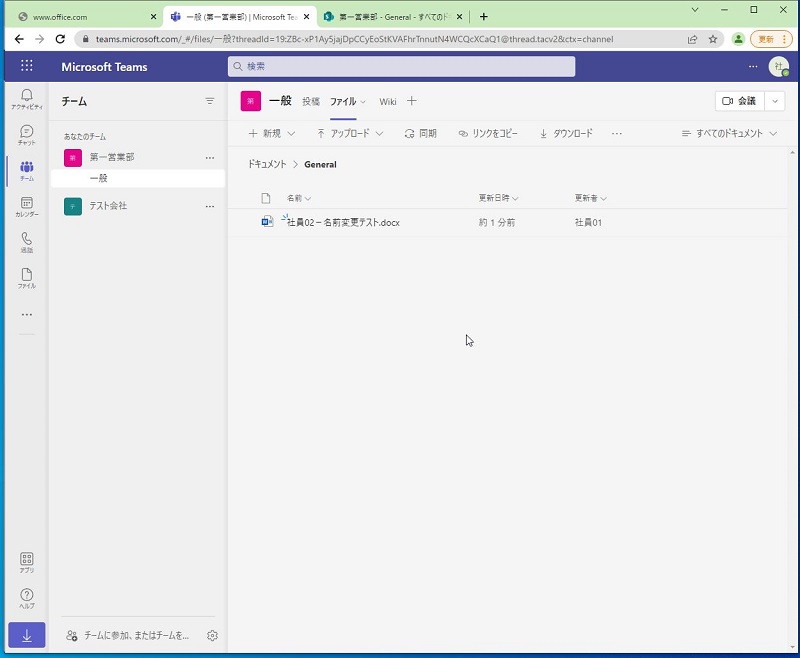Click the share page icon in address bar
The height and width of the screenshot is (658, 800).
692,39
